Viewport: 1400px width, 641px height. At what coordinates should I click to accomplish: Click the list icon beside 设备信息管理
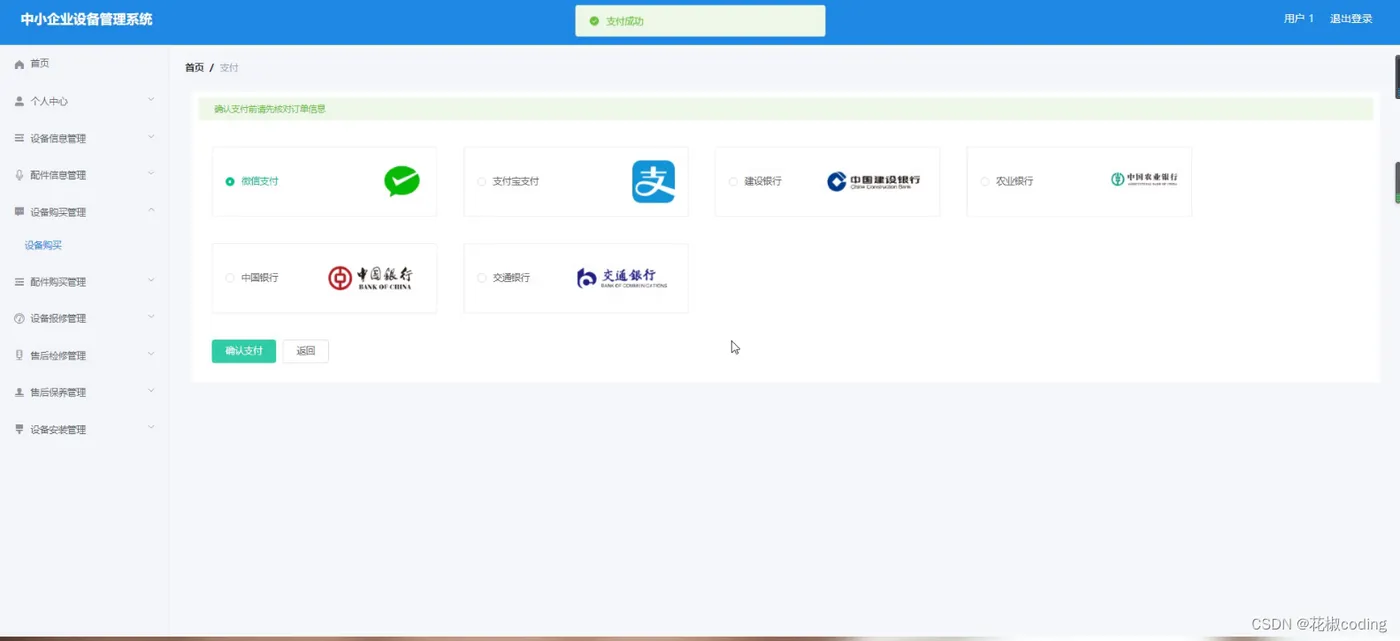[19, 138]
